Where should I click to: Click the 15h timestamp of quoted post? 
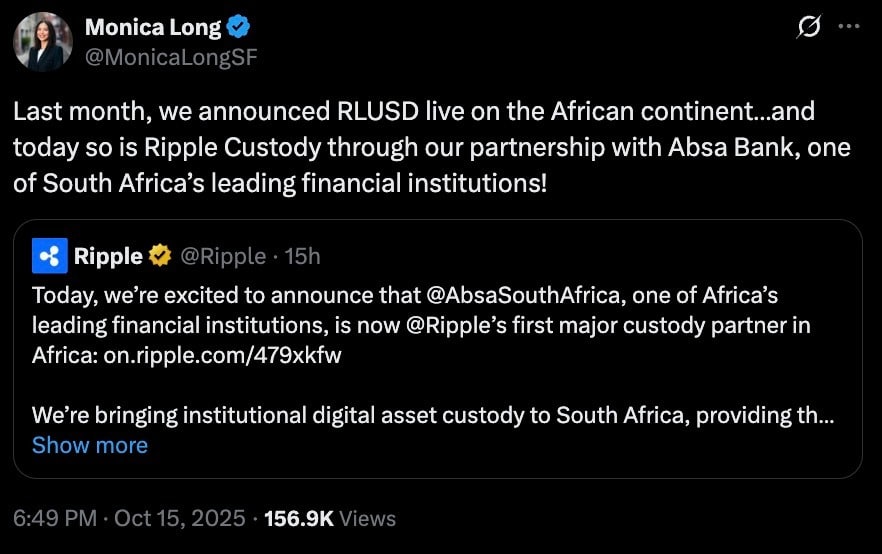302,256
